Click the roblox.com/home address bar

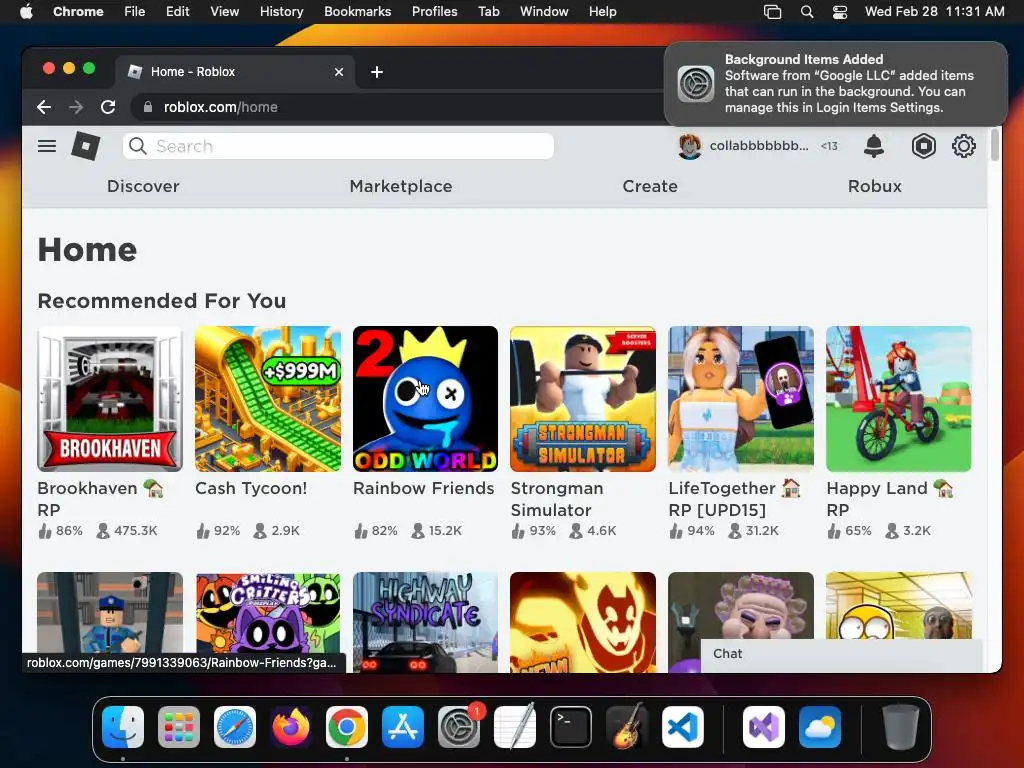coord(397,107)
